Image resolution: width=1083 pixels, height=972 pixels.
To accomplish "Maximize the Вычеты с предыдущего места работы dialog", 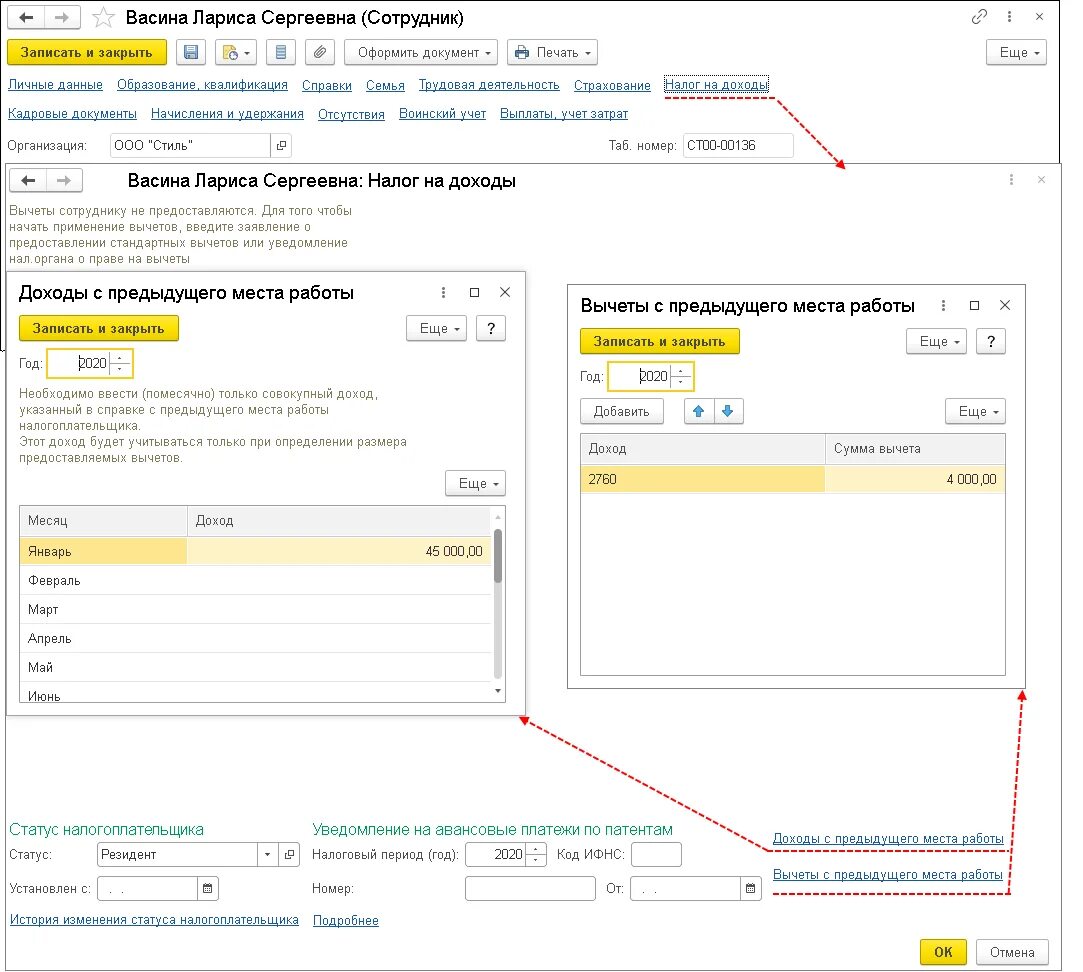I will point(974,305).
